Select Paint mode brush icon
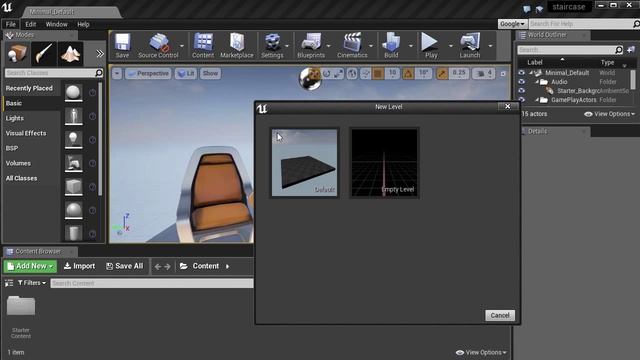Screen dimensions: 640x360 [44, 54]
